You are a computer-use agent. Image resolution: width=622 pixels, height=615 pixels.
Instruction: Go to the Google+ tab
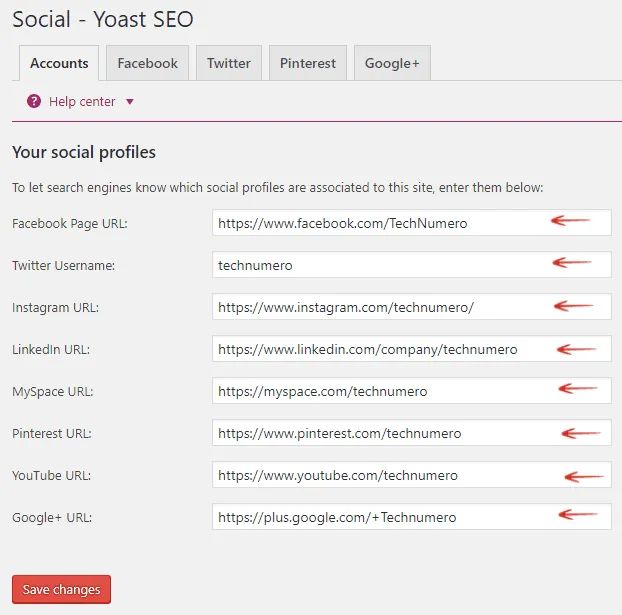point(392,63)
